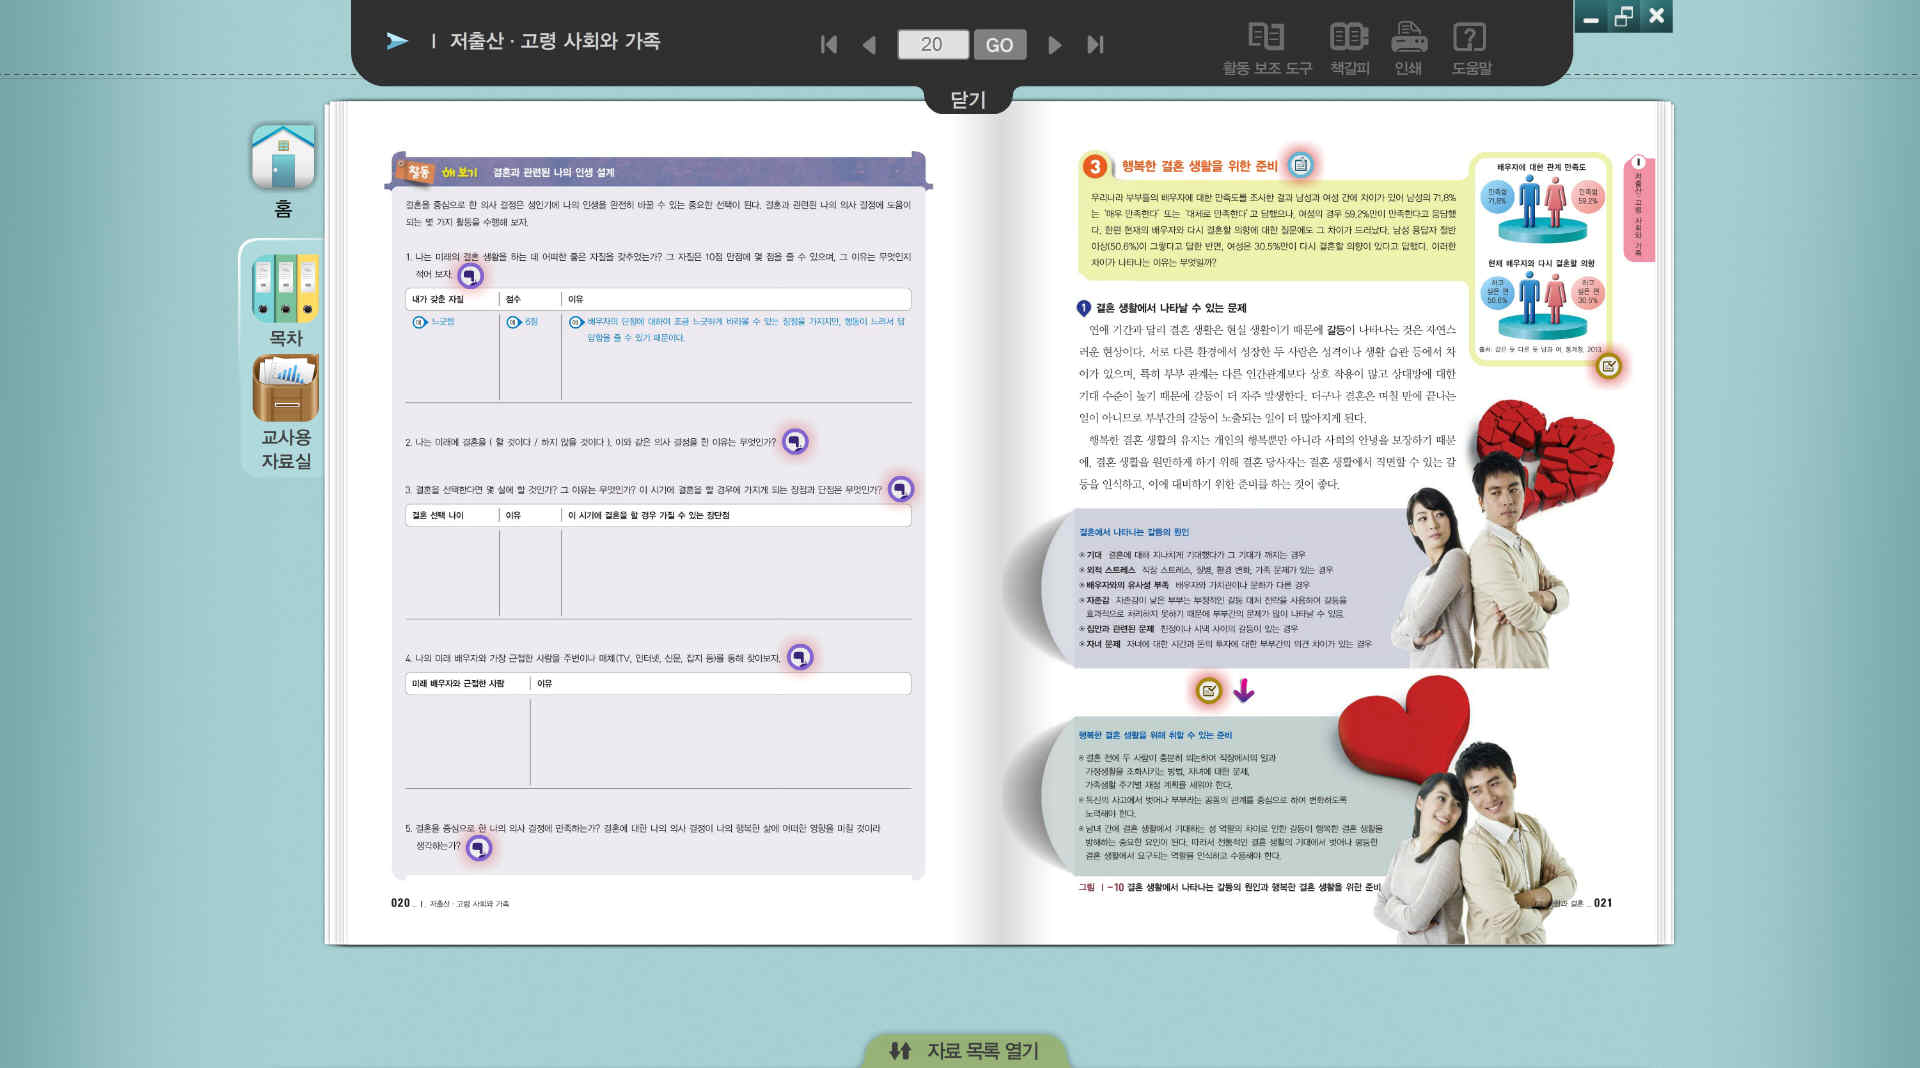Image resolution: width=1920 pixels, height=1068 pixels.
Task: Select the pink chapter tab on right edge
Action: click(x=1639, y=208)
